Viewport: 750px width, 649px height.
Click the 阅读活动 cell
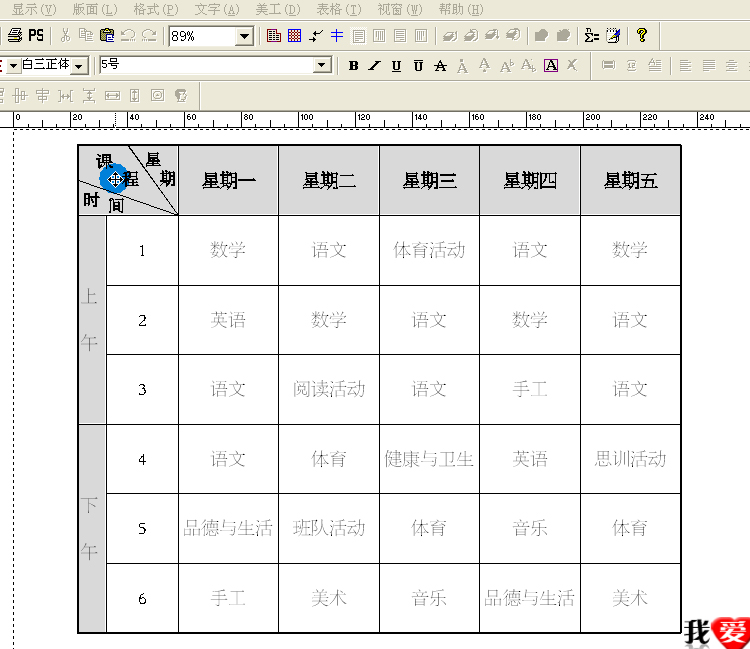click(329, 389)
